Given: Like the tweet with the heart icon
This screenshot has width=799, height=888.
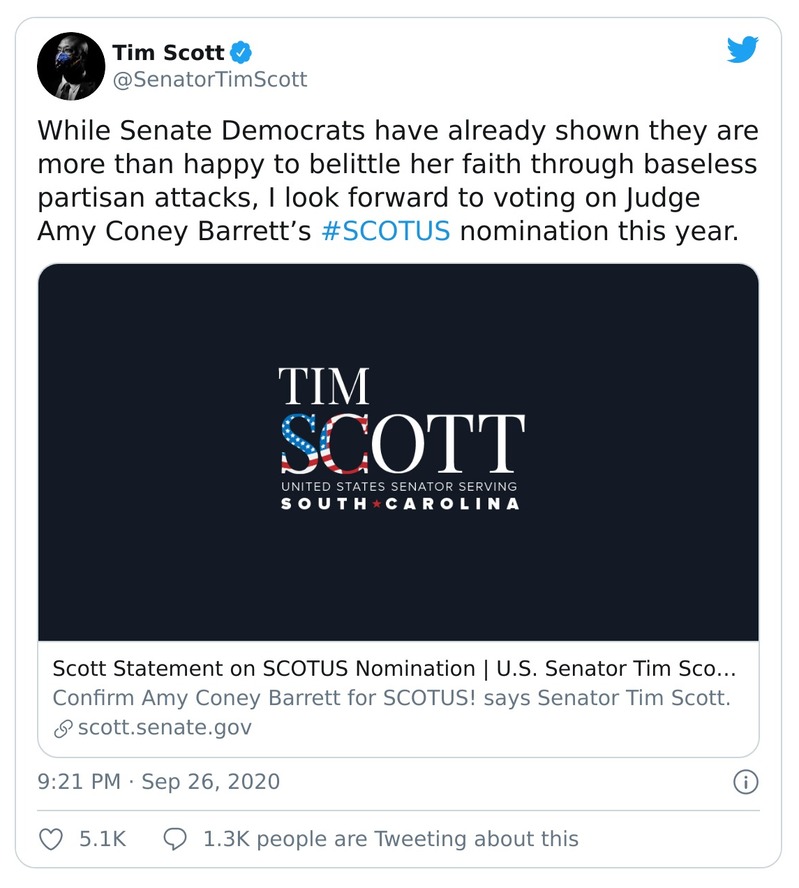Looking at the screenshot, I should (50, 838).
